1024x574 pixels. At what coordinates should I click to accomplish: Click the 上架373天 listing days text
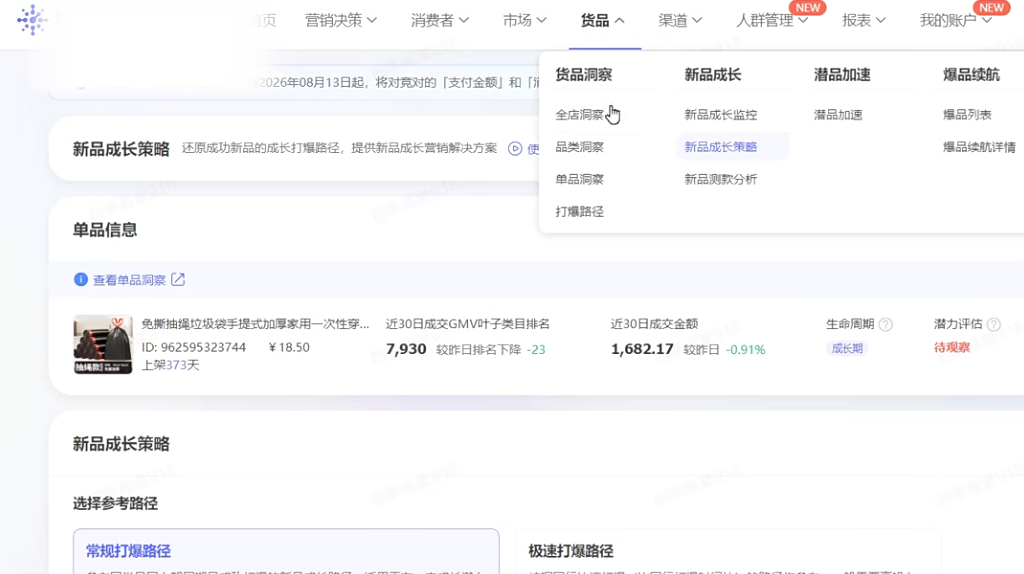click(170, 365)
